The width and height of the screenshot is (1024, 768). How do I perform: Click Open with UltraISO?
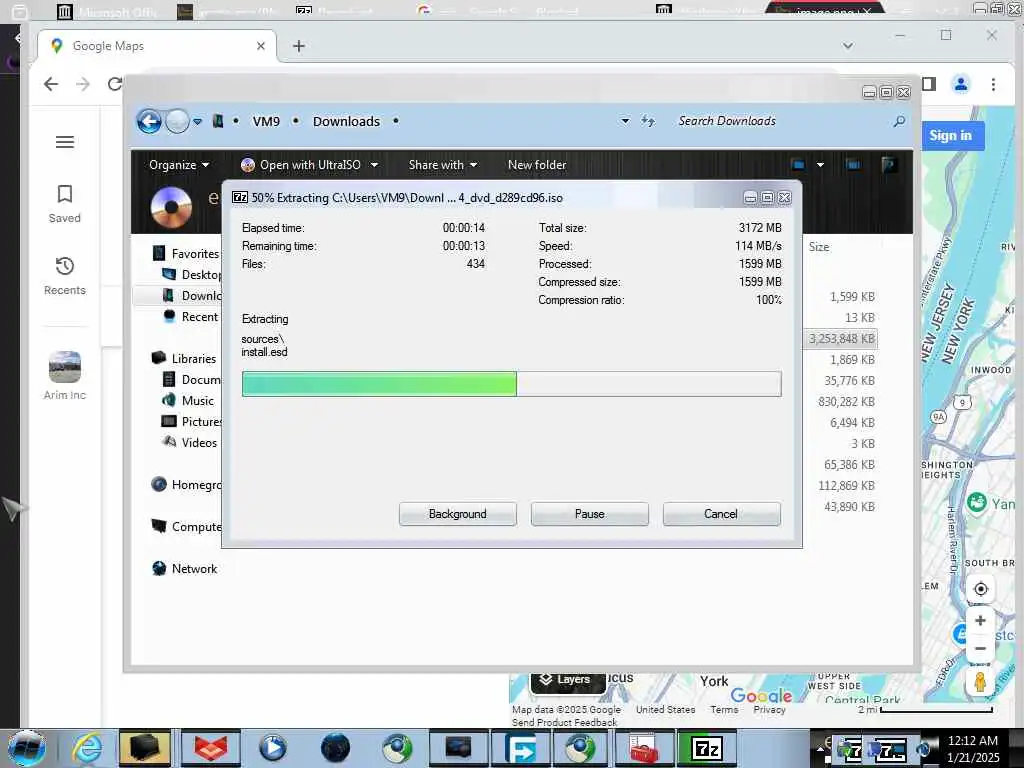point(301,165)
